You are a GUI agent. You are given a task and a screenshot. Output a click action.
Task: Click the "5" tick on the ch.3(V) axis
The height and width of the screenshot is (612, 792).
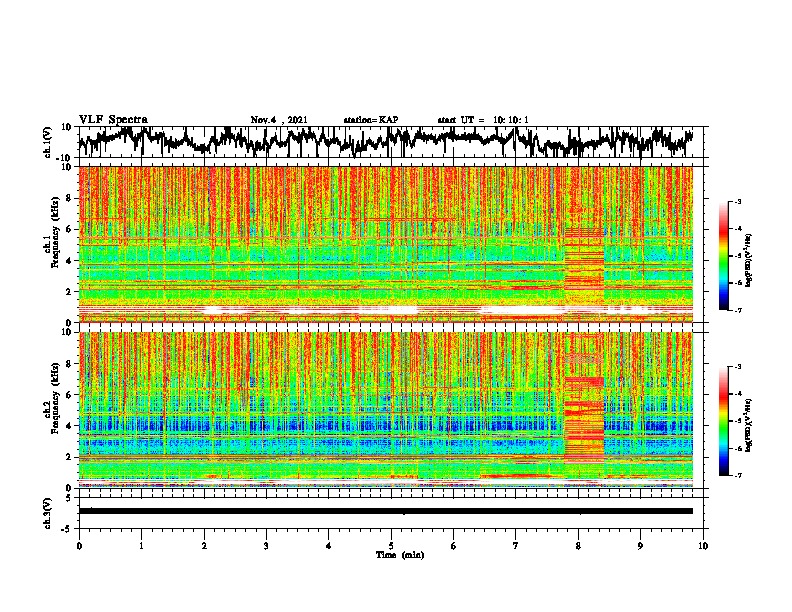69,498
